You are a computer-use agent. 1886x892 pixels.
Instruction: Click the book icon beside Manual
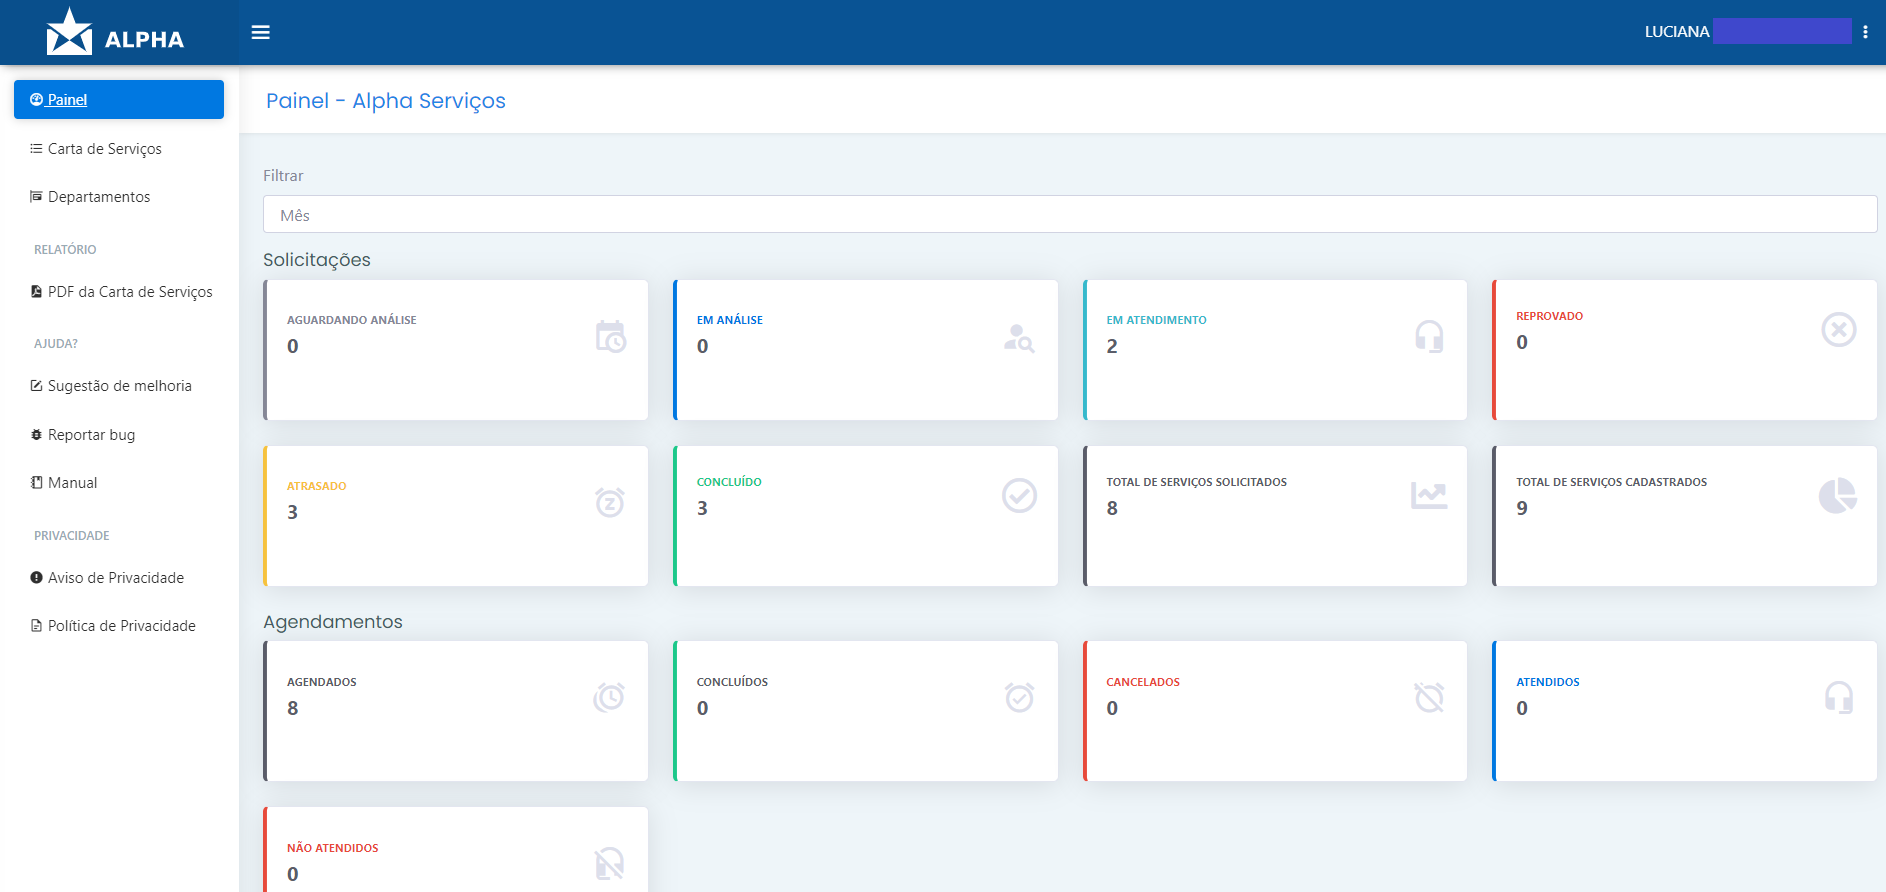[x=36, y=482]
